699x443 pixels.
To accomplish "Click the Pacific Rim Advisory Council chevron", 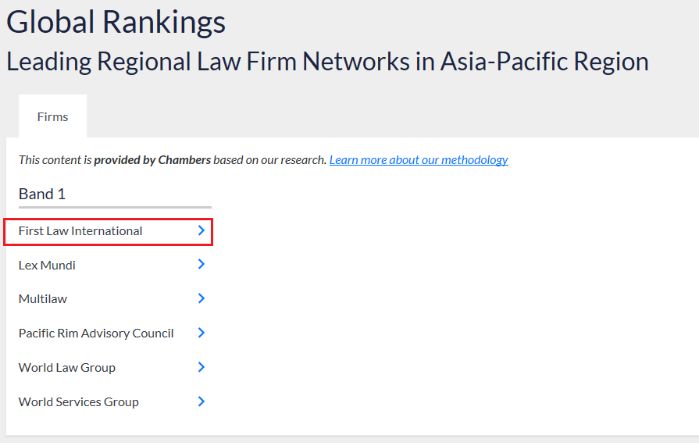I will point(201,332).
